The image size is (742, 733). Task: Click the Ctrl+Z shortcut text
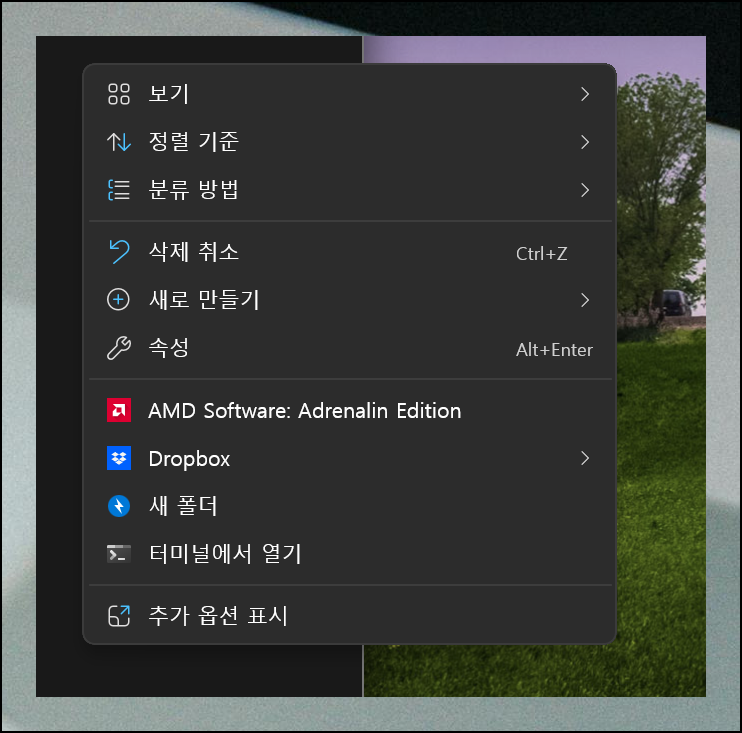541,254
